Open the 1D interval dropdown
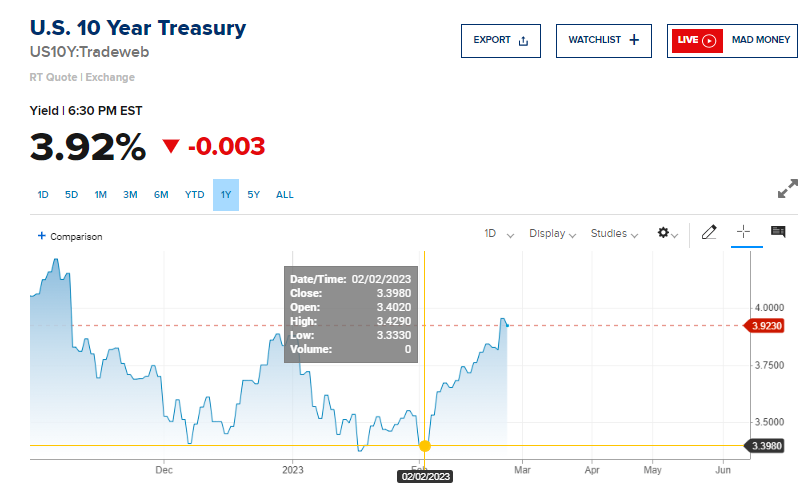812x490 pixels. coord(499,233)
